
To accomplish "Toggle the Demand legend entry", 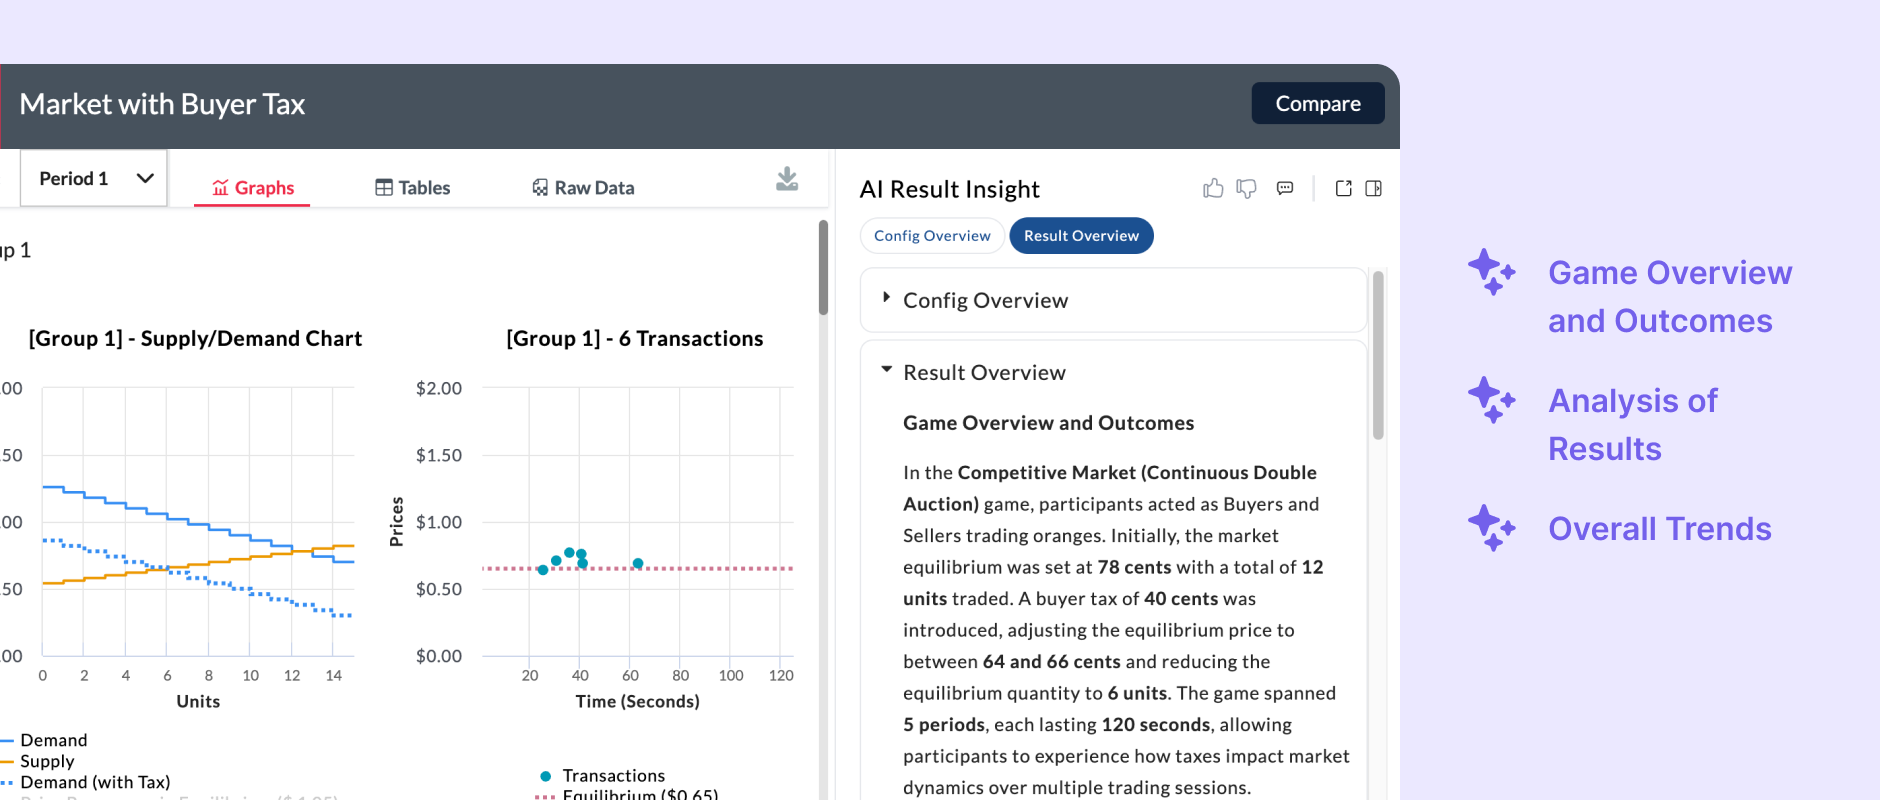I will coord(43,740).
